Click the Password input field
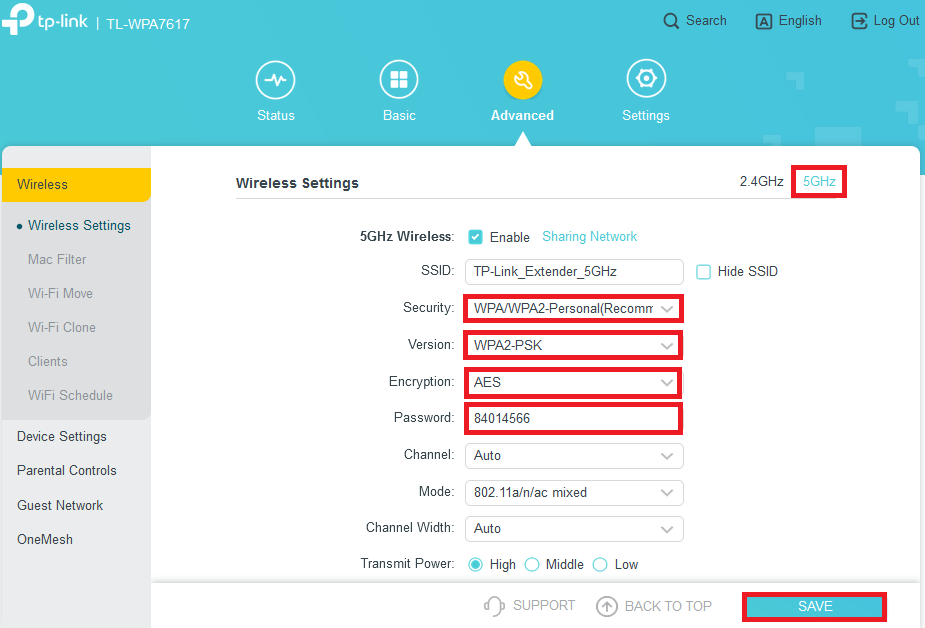The width and height of the screenshot is (925, 628). 572,418
